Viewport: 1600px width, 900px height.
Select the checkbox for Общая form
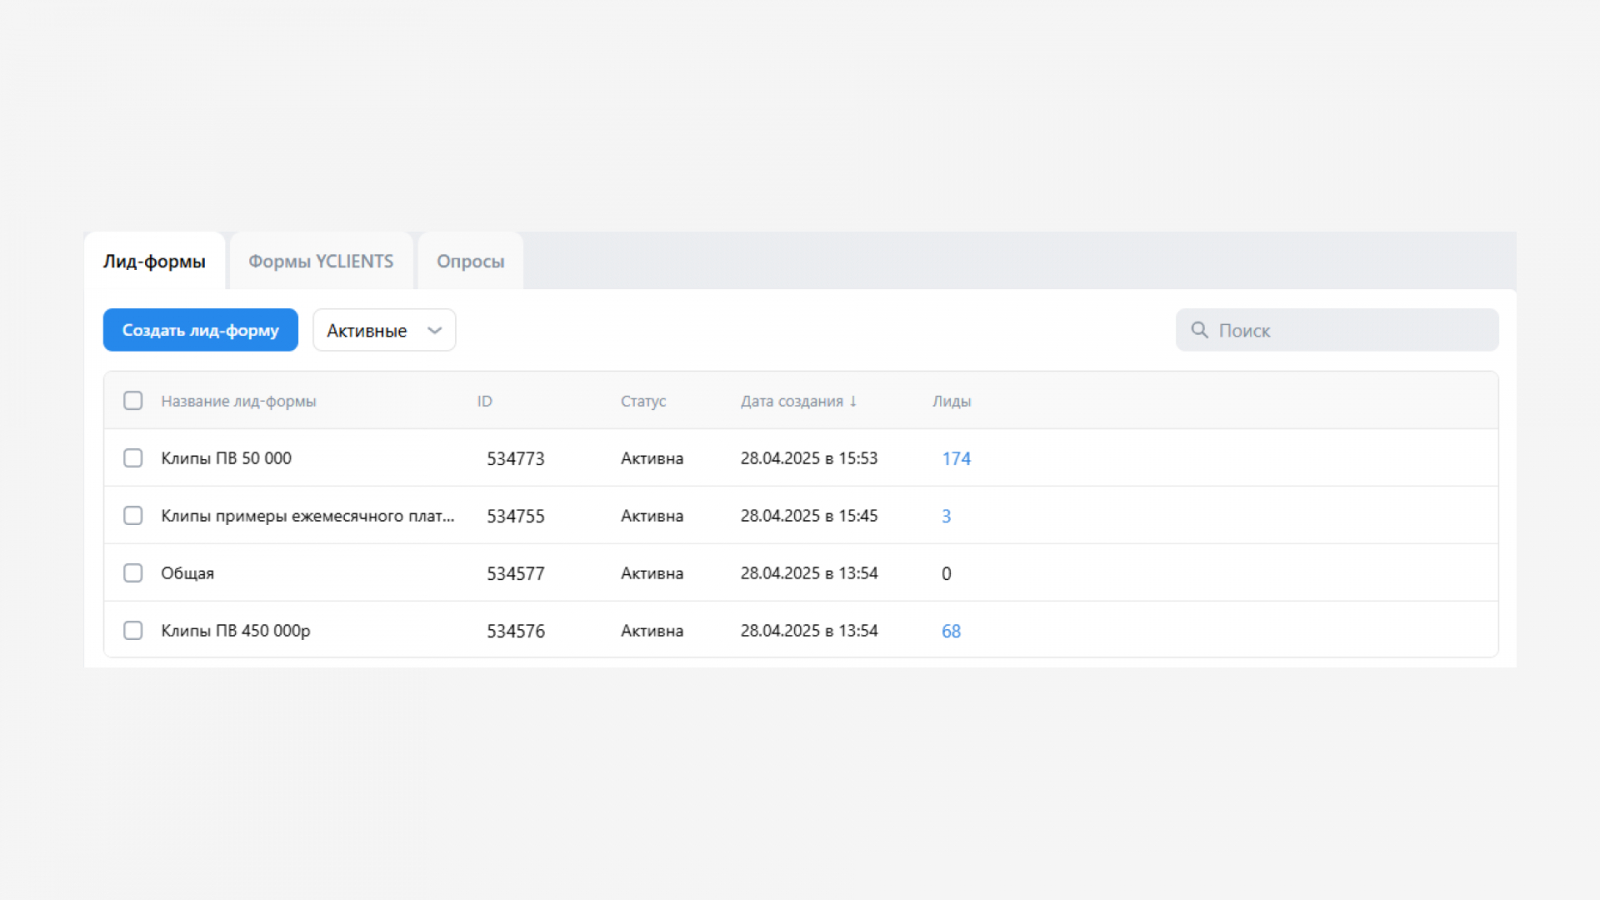[x=133, y=573]
